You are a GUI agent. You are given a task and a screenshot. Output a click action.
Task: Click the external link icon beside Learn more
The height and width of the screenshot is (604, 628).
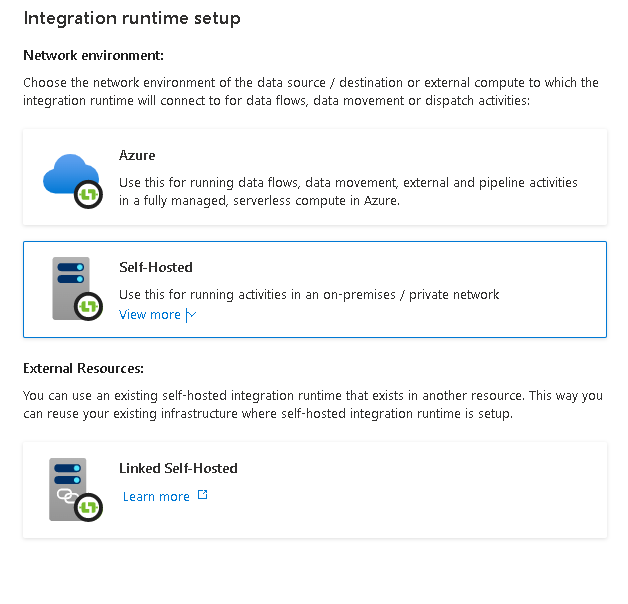(x=203, y=495)
